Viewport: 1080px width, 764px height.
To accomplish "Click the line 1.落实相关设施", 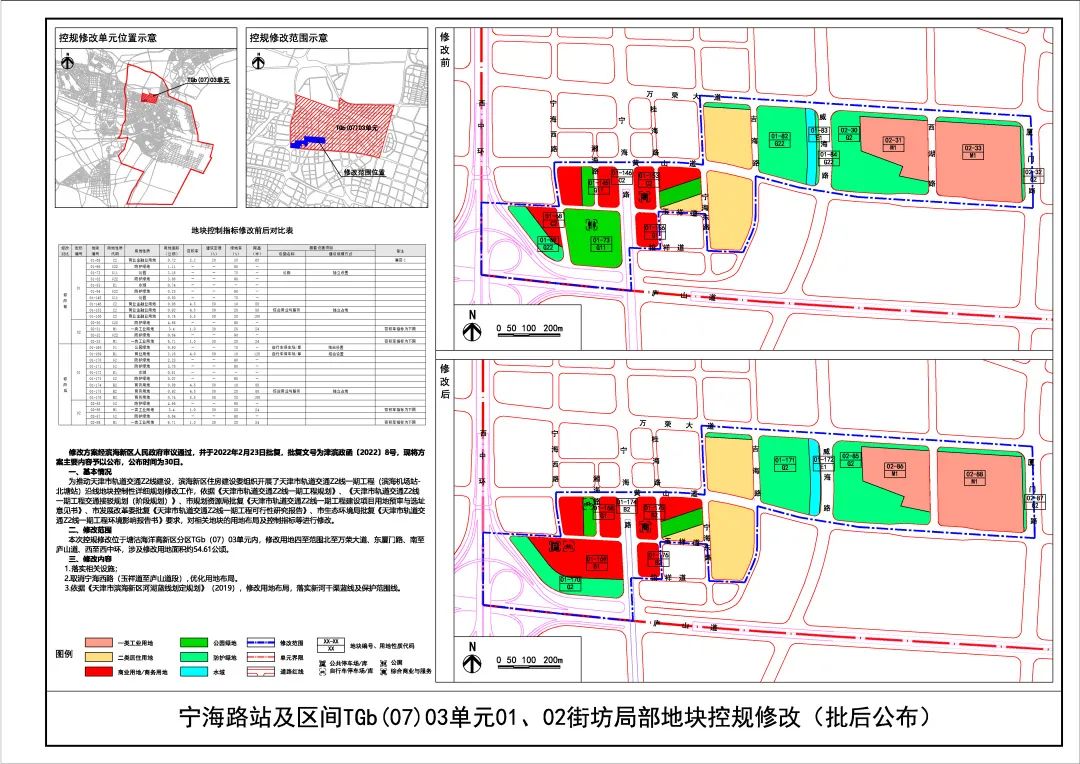I will coord(91,569).
